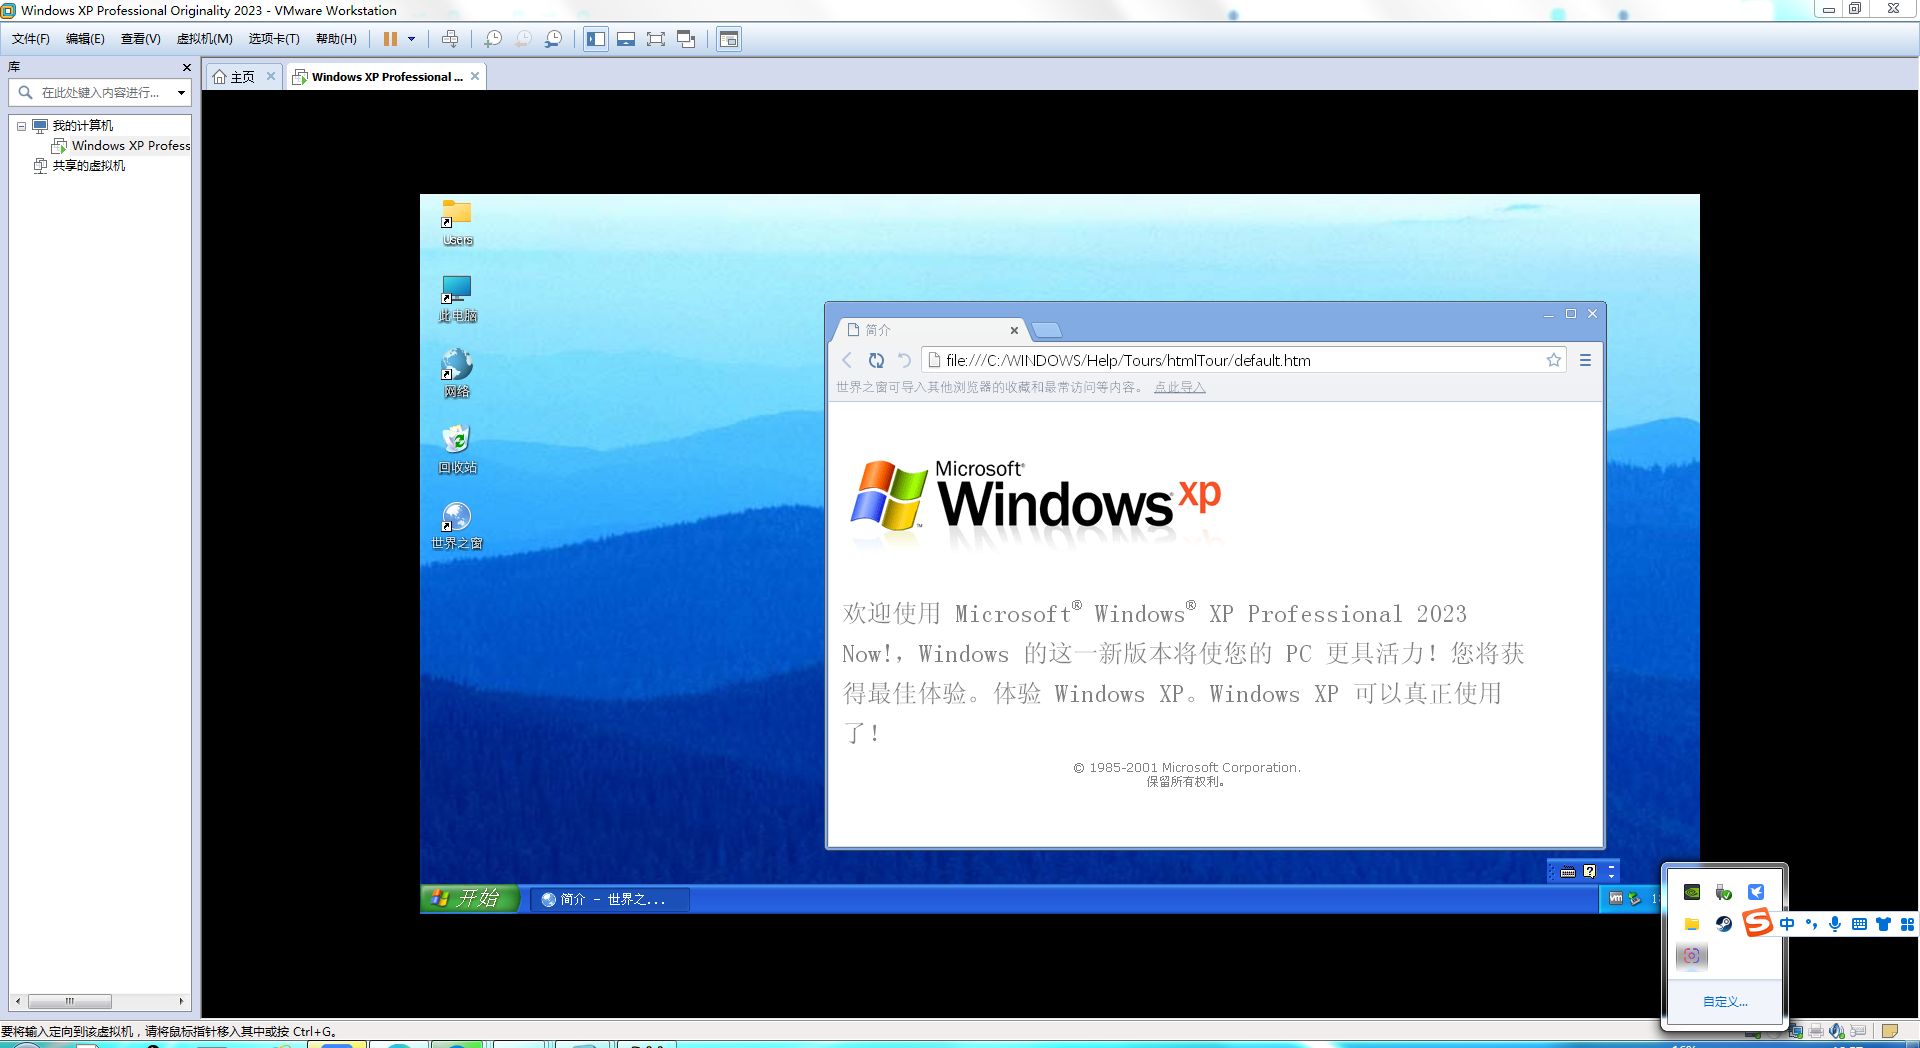1920x1048 pixels.
Task: Click the 自定义... customize link
Action: pyautogui.click(x=1726, y=1001)
